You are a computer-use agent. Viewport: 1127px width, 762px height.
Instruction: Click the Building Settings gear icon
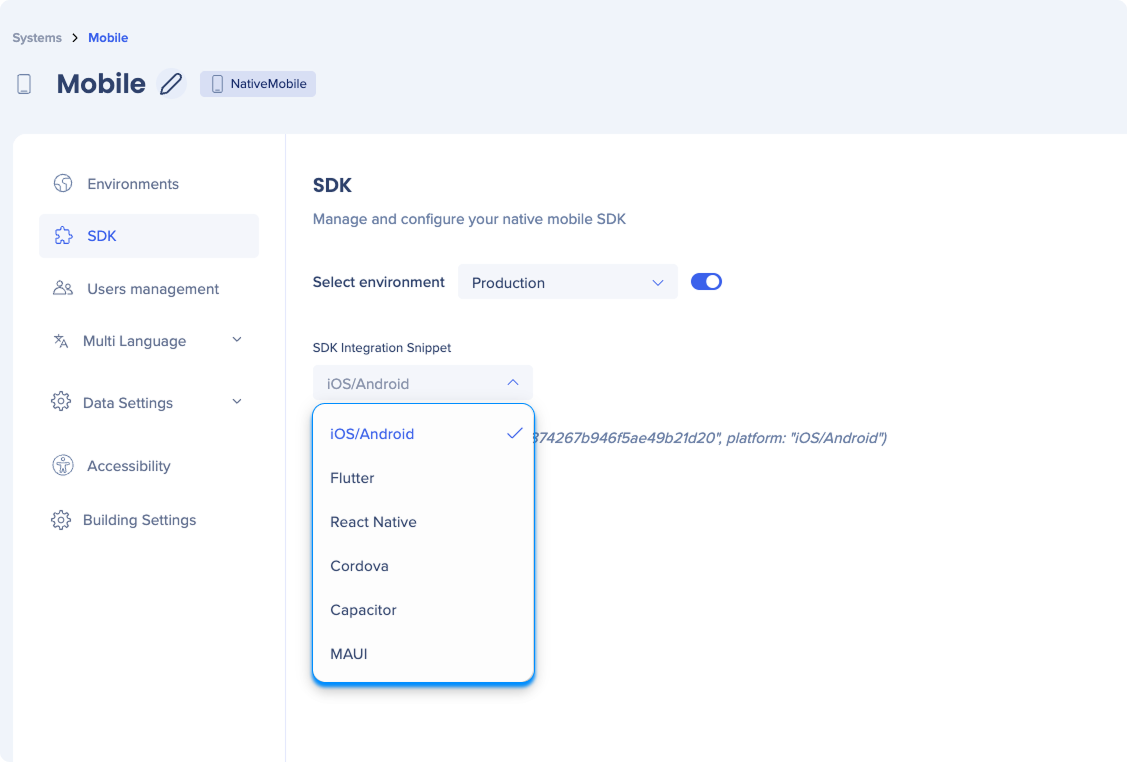(x=61, y=520)
